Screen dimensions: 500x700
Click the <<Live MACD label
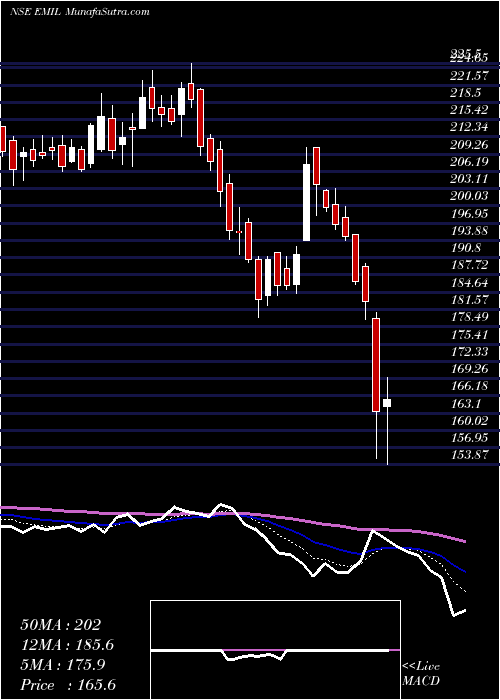tap(421, 674)
